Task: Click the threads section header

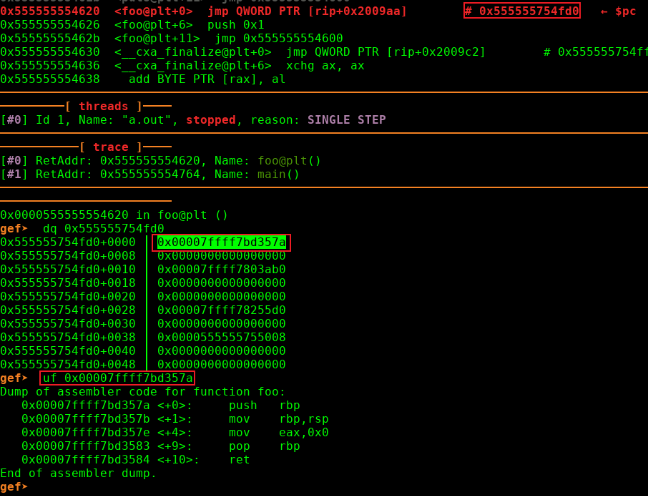Action: 103,106
